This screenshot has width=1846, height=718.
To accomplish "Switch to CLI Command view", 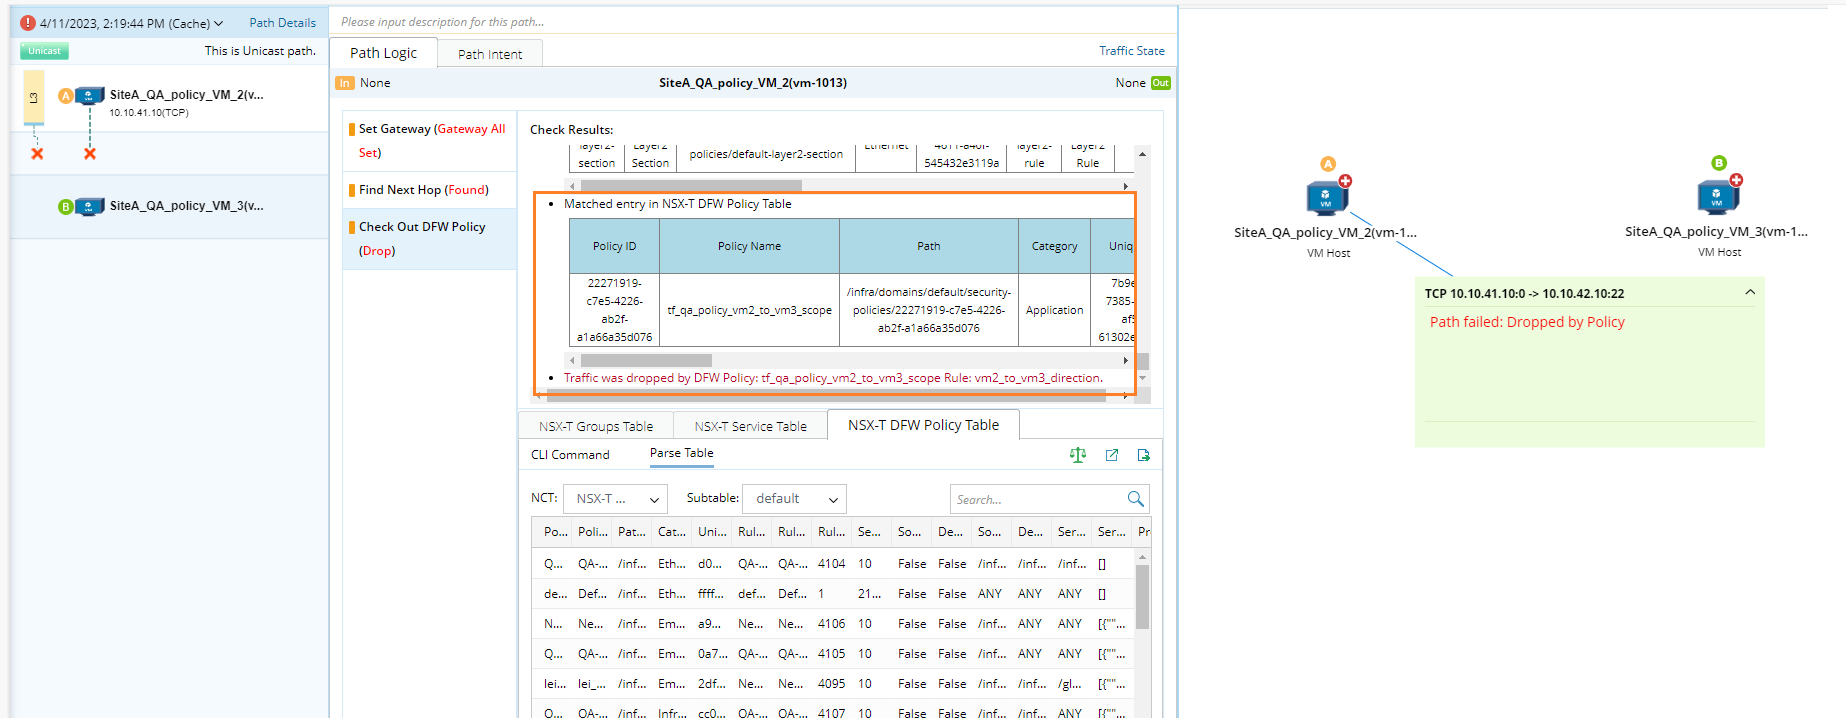I will tap(570, 455).
